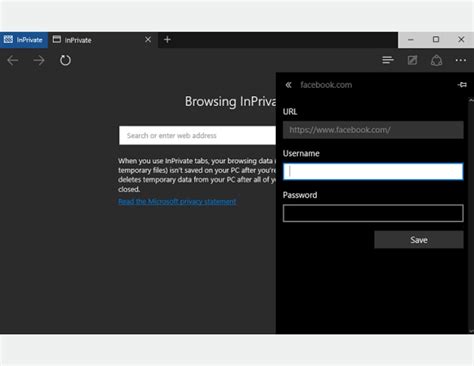The height and width of the screenshot is (366, 474).
Task: Go forward with the forward arrow
Action: click(x=39, y=60)
